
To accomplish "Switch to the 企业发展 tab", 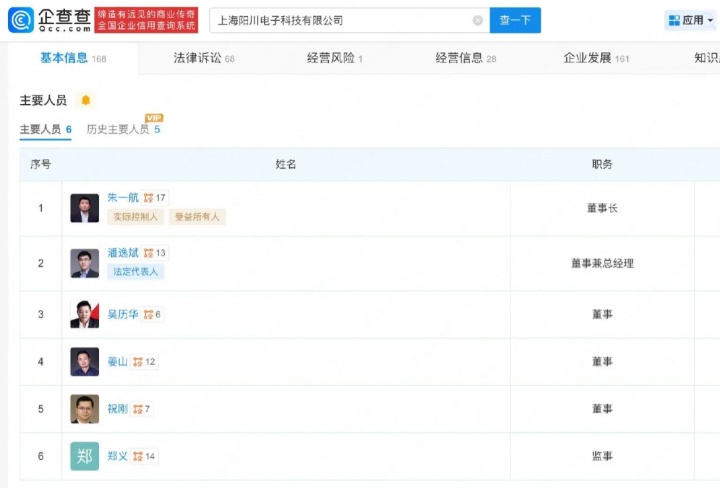I will tap(596, 58).
